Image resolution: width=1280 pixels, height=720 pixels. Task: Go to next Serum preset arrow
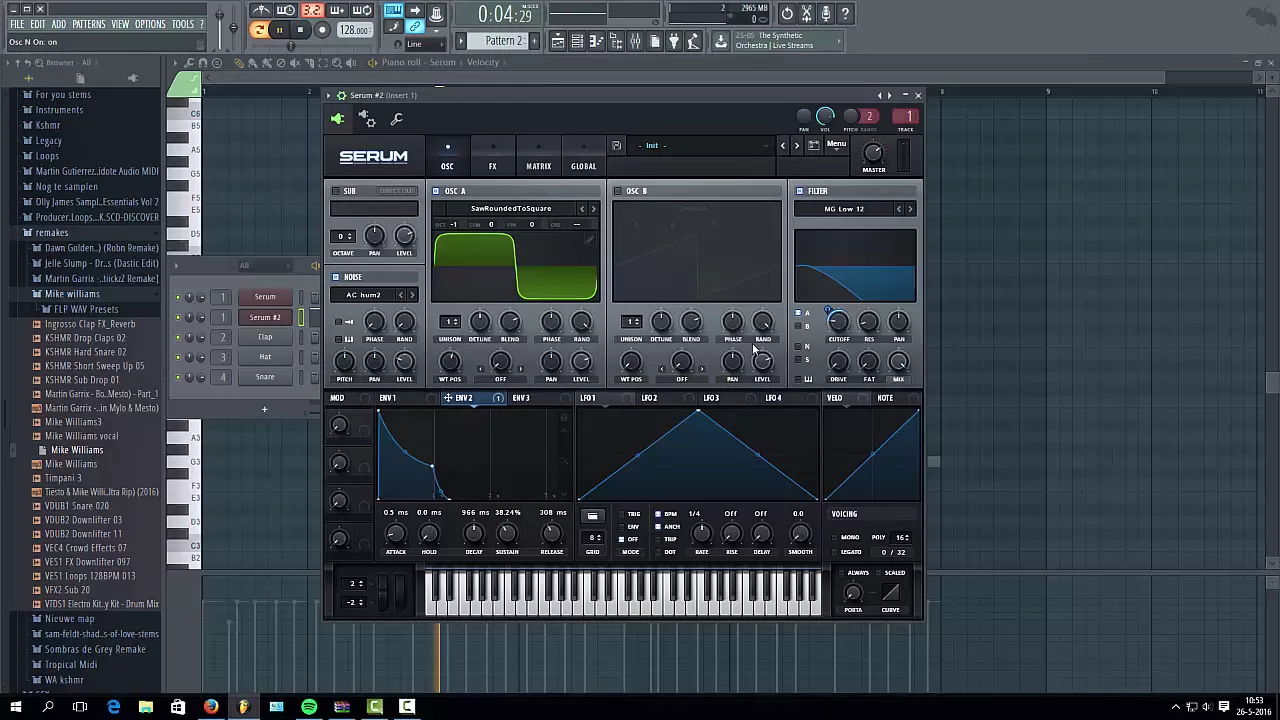point(797,145)
